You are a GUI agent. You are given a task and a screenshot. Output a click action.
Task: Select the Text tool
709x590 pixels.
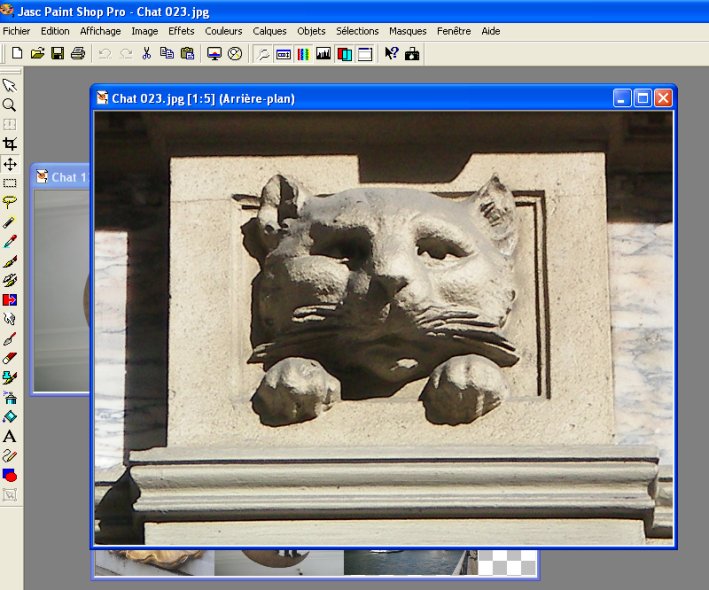point(9,436)
